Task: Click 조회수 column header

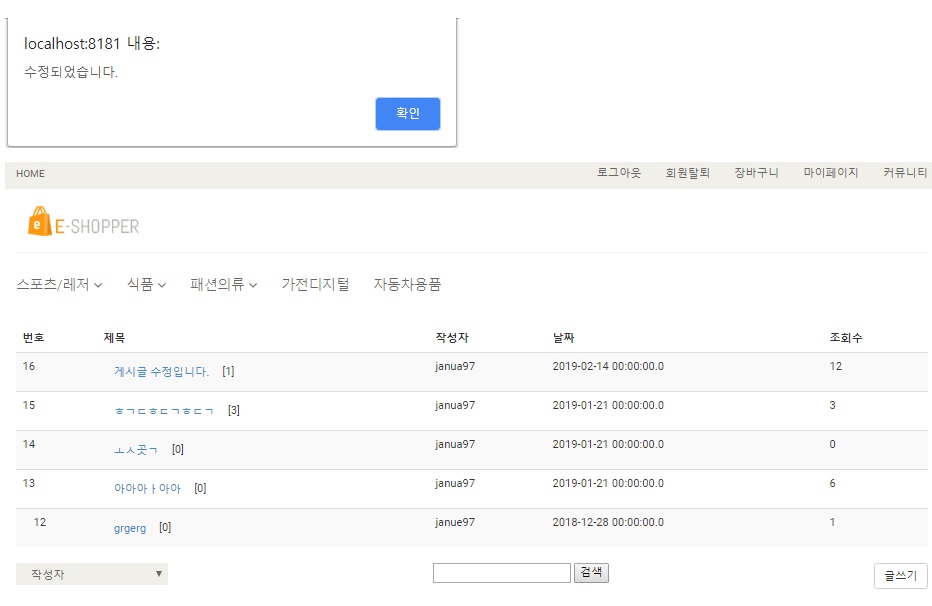Action: tap(846, 337)
